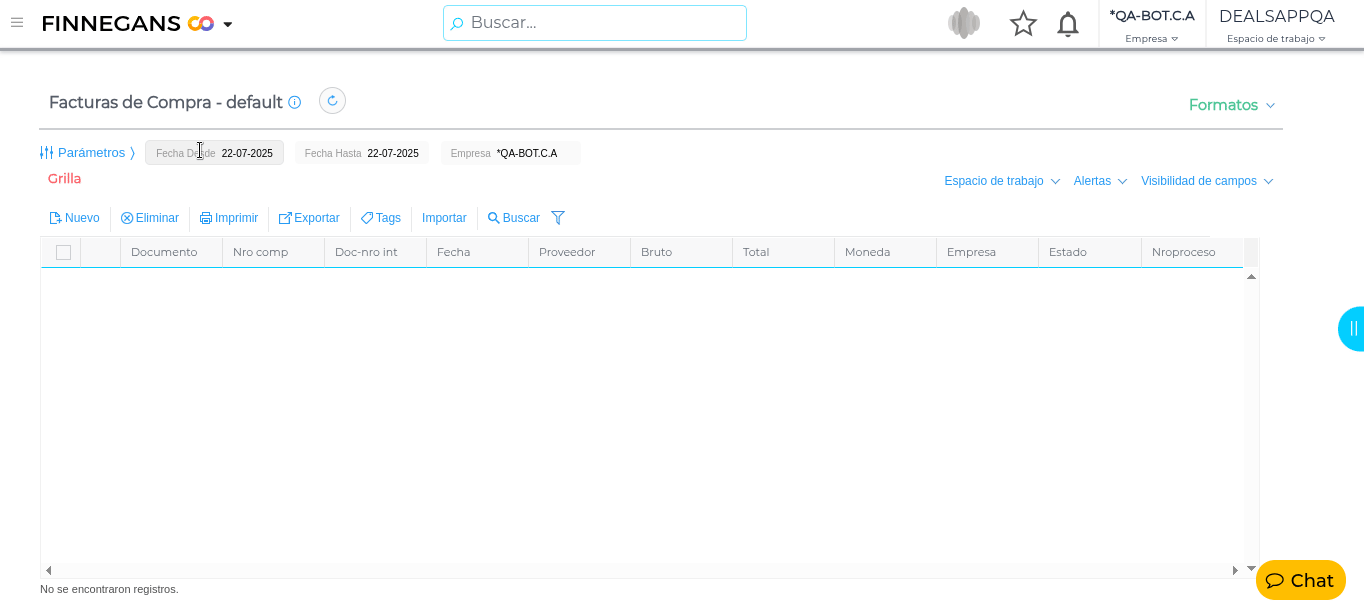The width and height of the screenshot is (1364, 608).
Task: Click the horizontal scroll-right arrow
Action: (x=1235, y=570)
